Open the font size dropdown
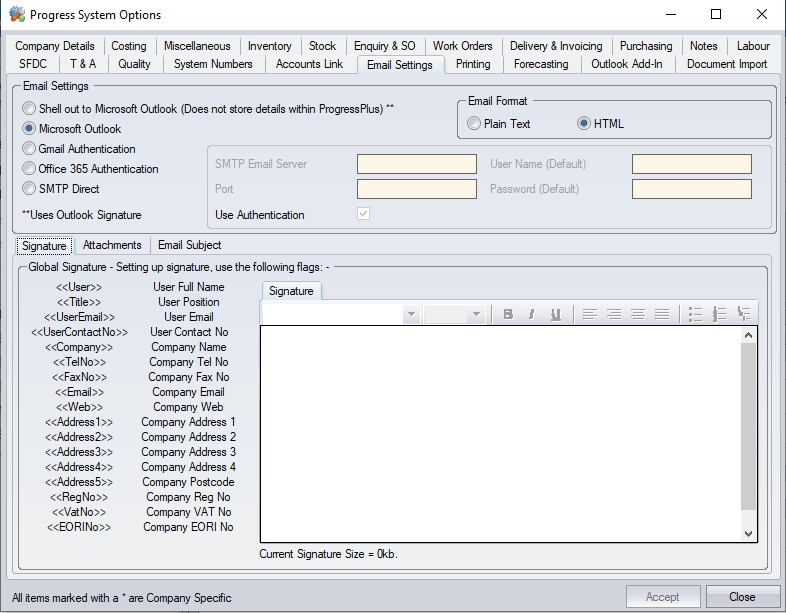The width and height of the screenshot is (786, 613). tap(476, 315)
